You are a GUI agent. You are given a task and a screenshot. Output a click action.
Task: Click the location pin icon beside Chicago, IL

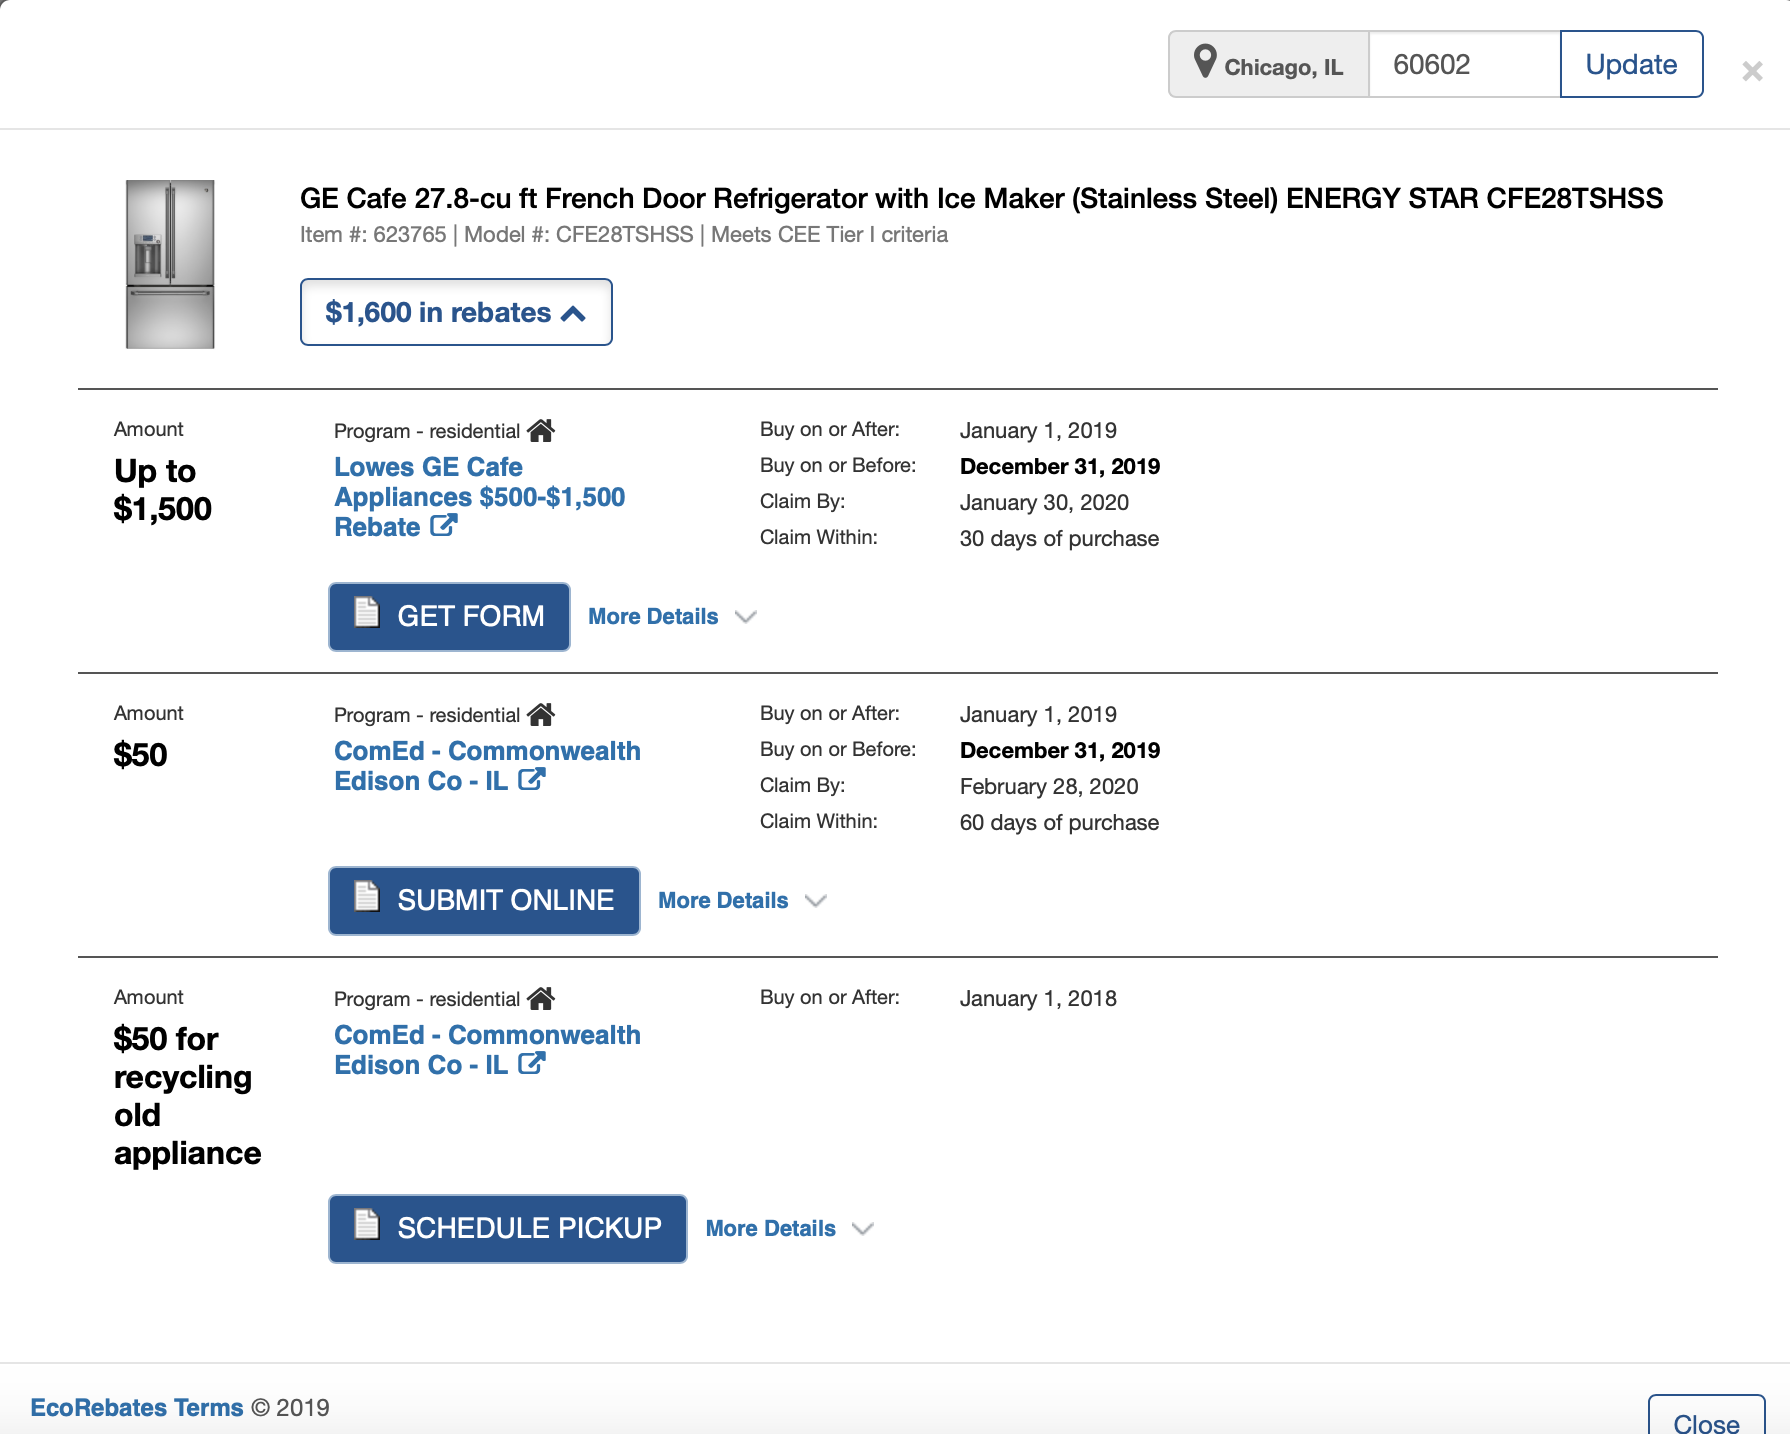1205,62
